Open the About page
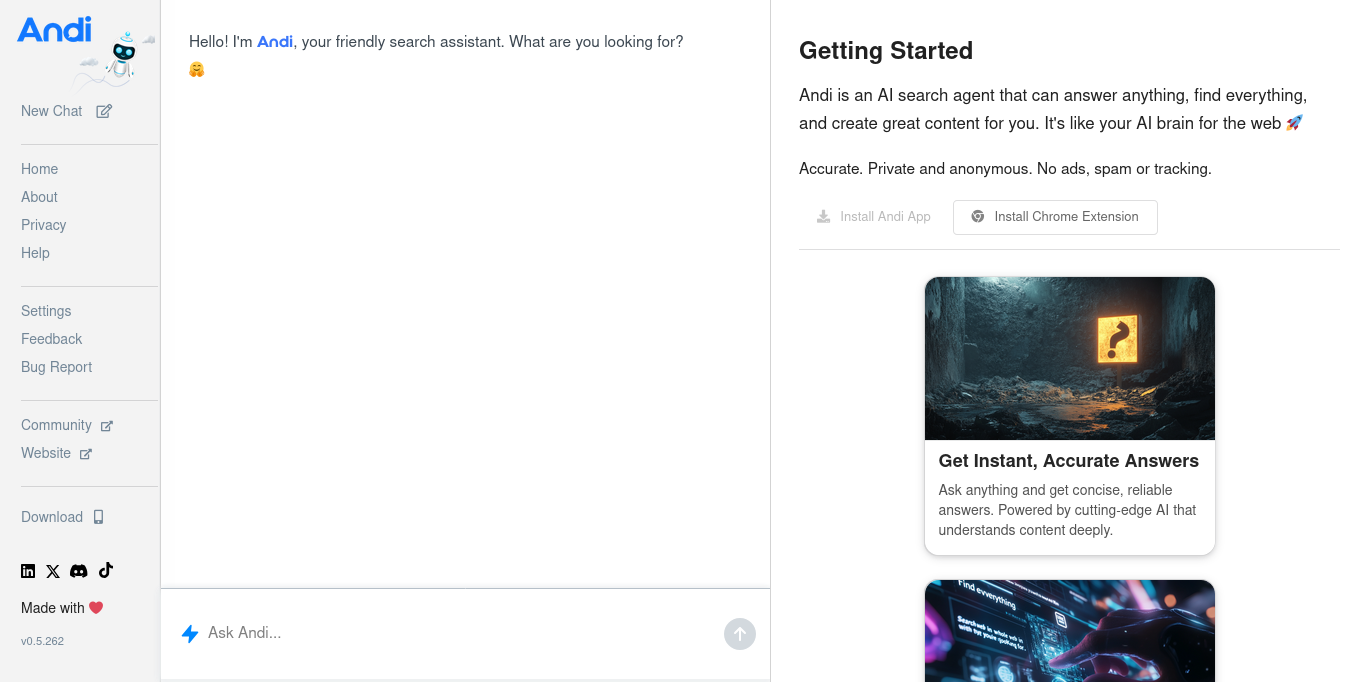Screen dimensions: 1366x682 tap(40, 197)
